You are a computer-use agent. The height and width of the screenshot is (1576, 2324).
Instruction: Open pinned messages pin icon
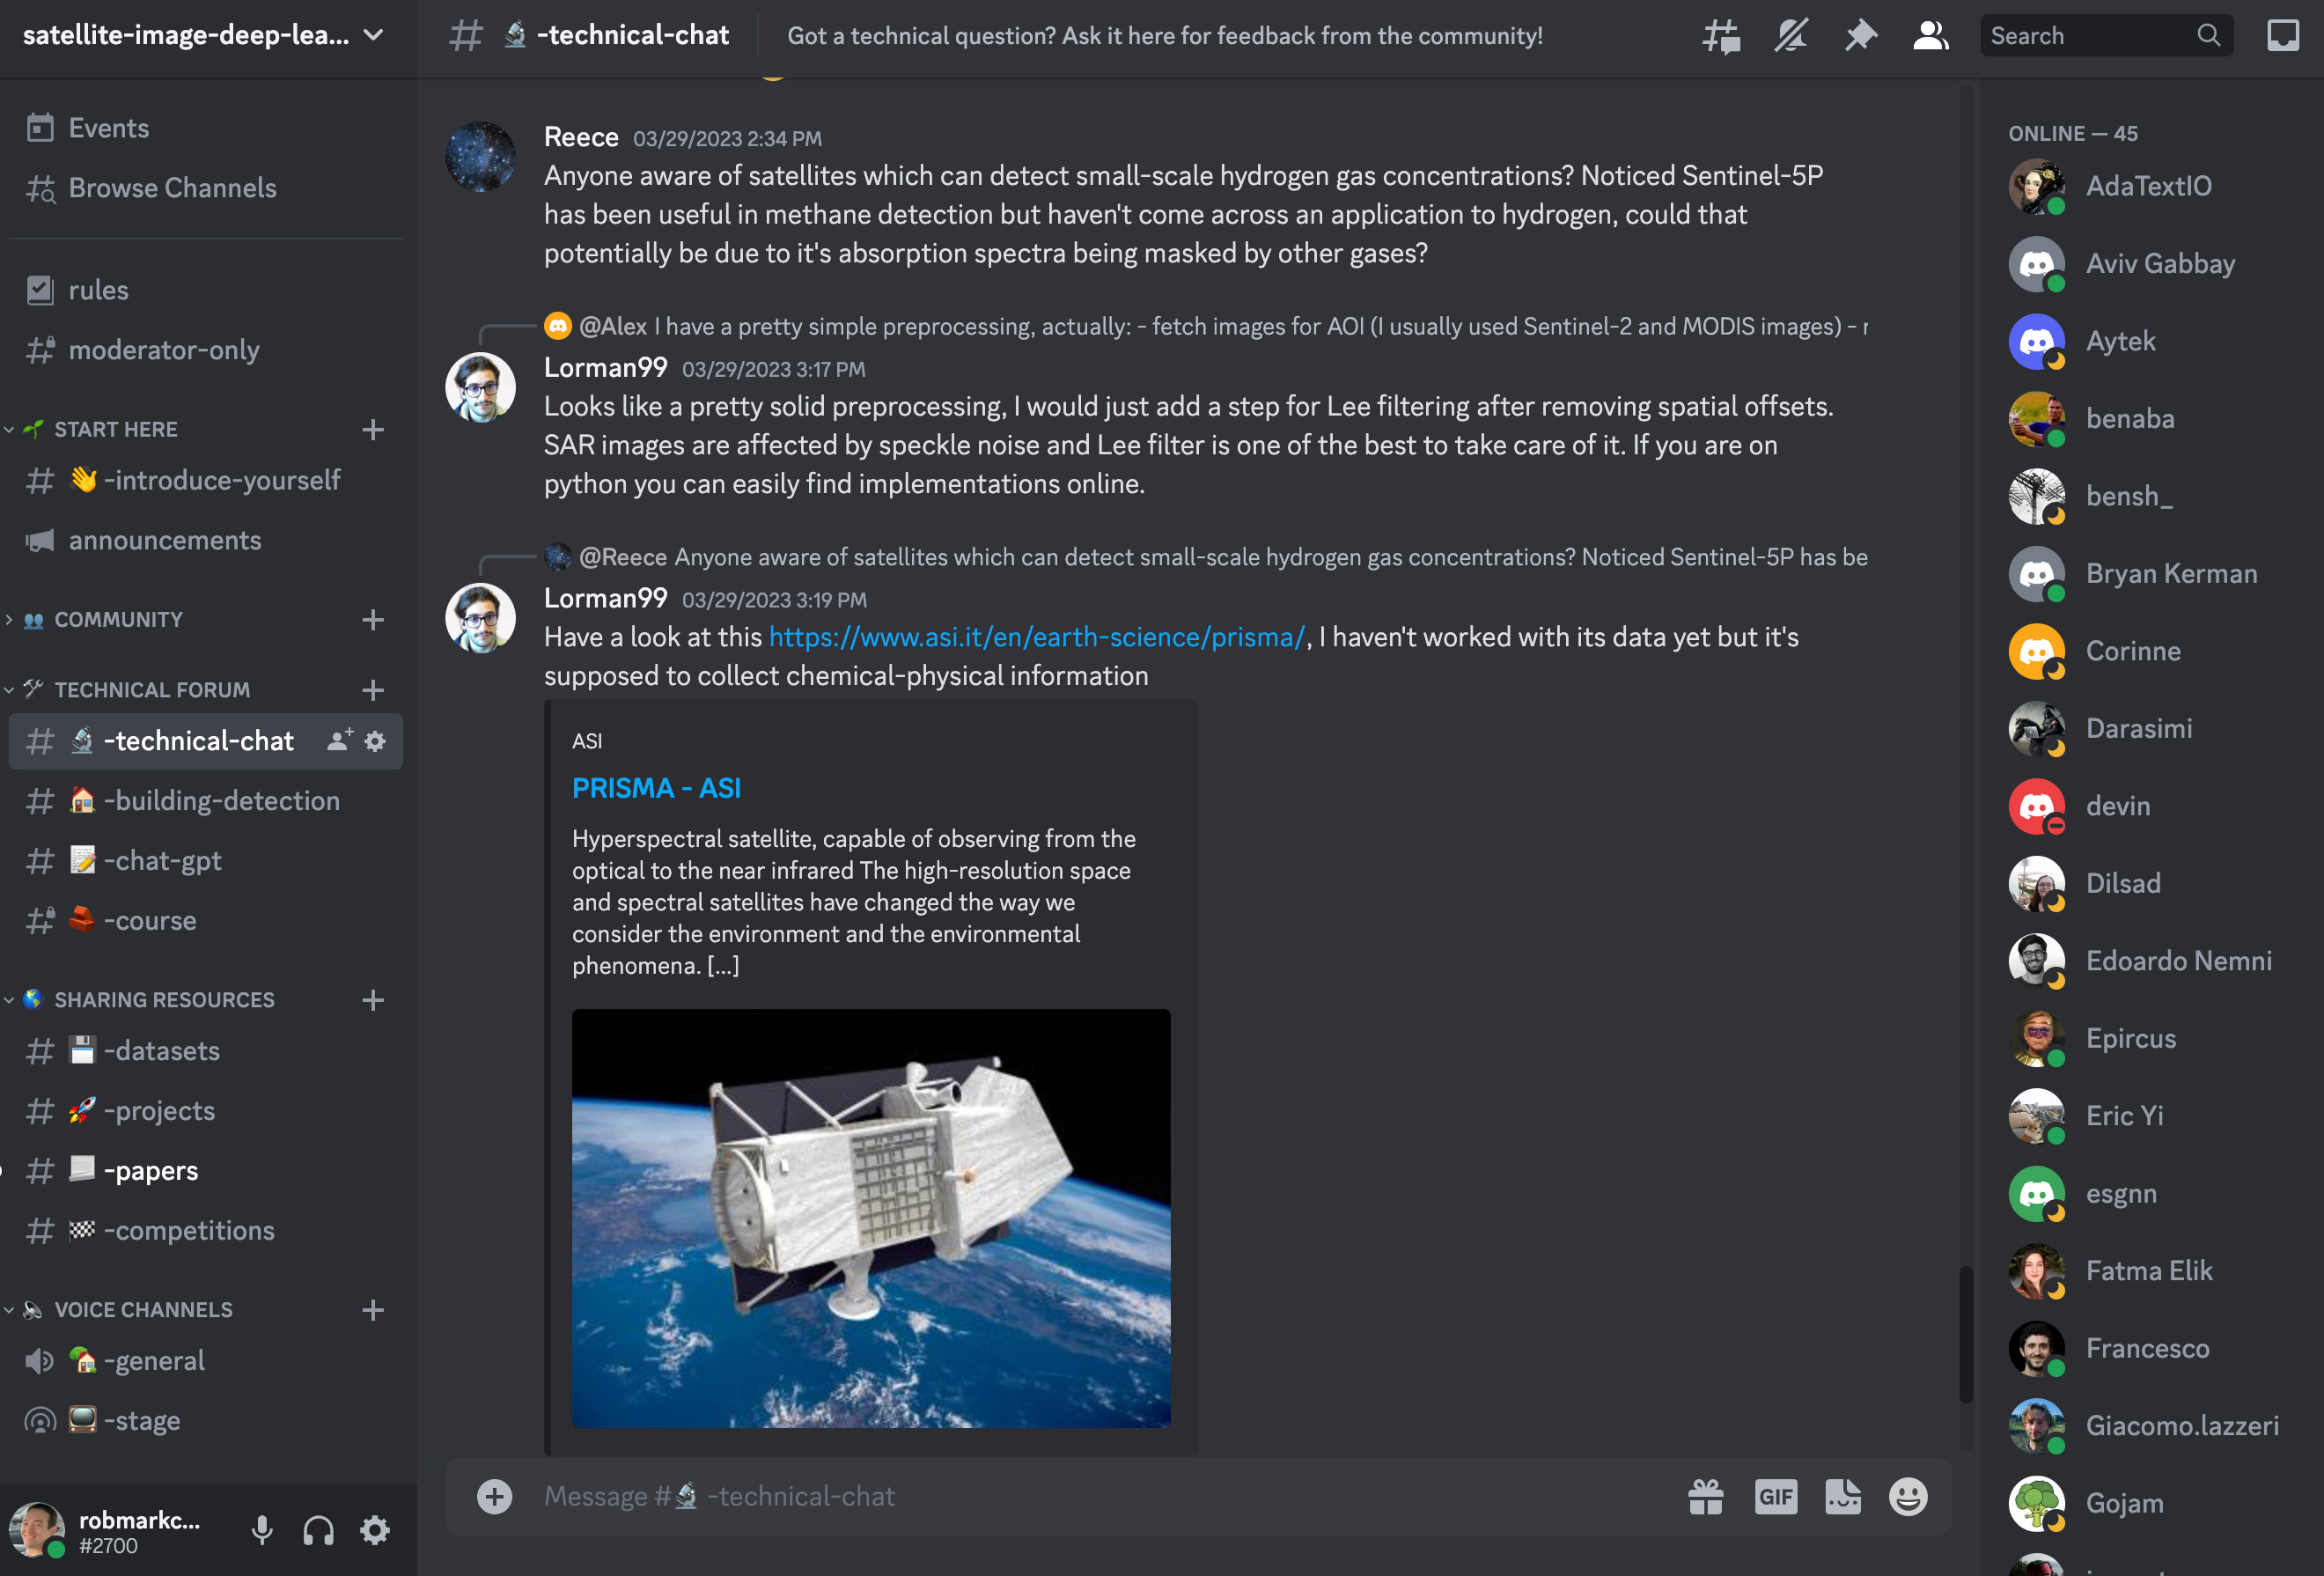pos(1861,36)
